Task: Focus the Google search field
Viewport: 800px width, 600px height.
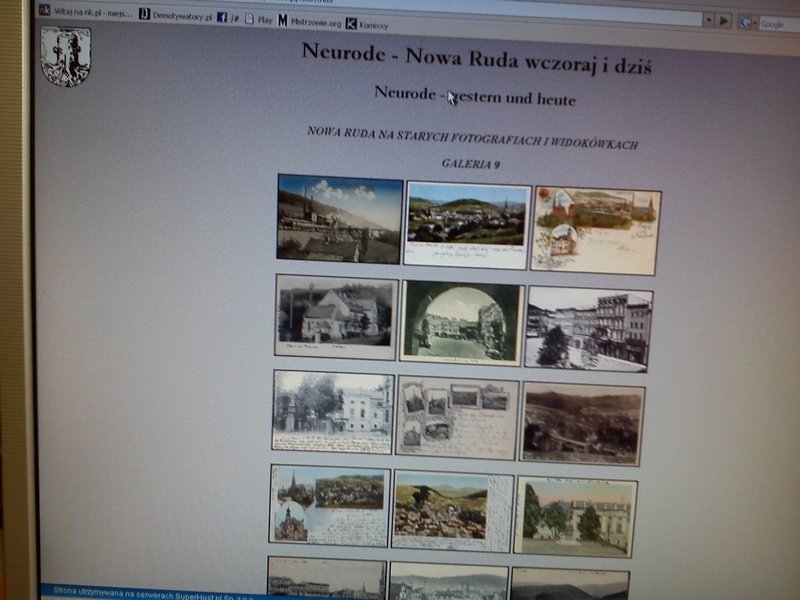Action: [x=779, y=24]
